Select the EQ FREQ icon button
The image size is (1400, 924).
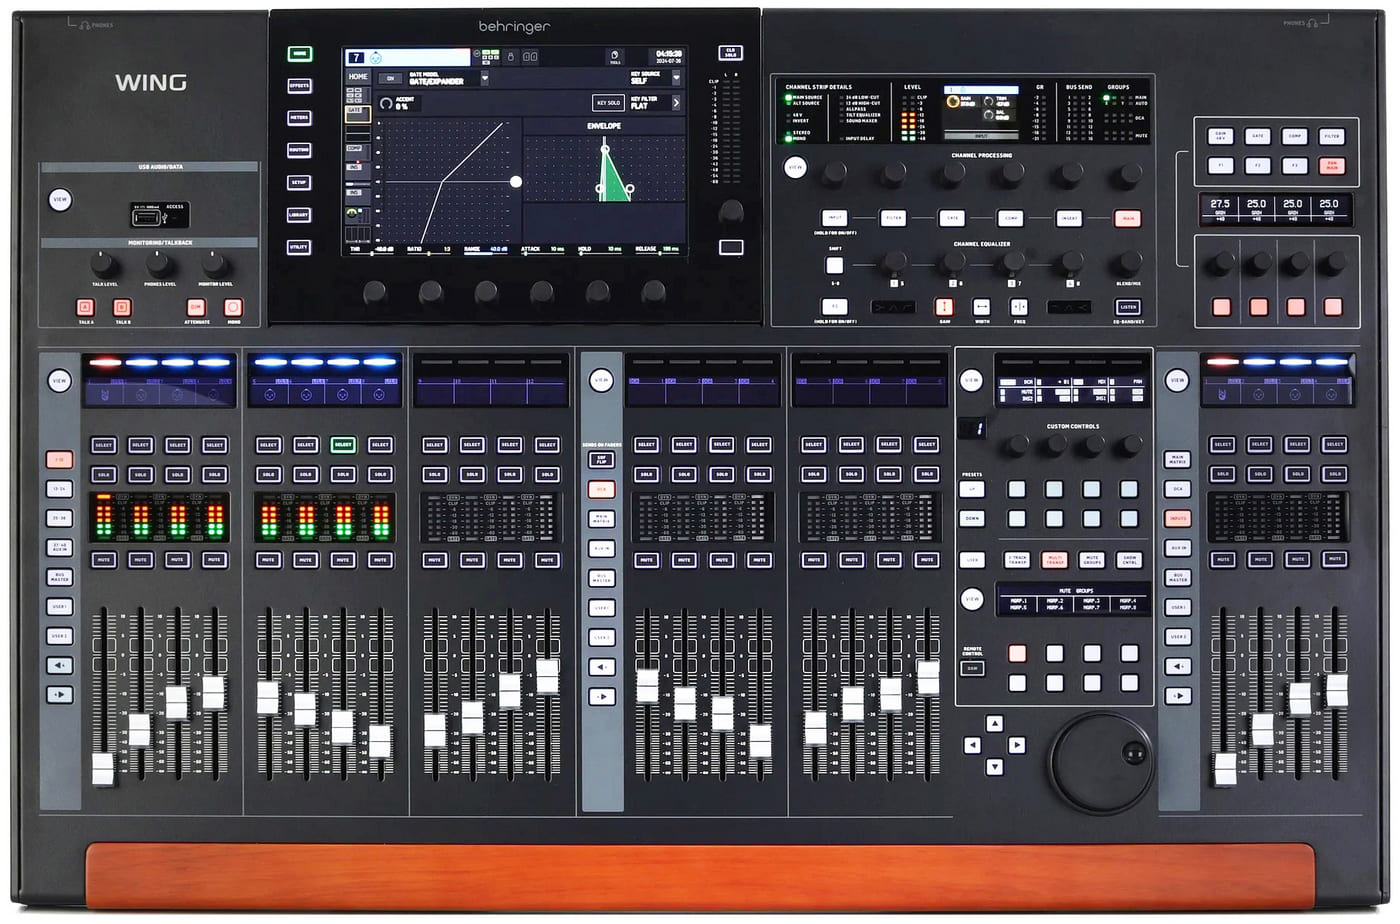click(x=1019, y=307)
